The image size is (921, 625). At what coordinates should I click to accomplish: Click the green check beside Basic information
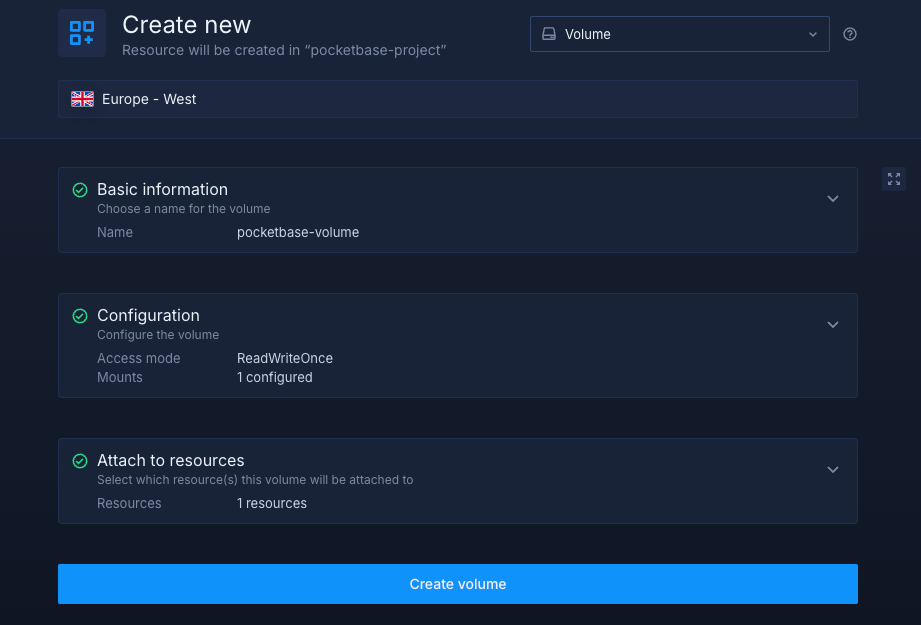[x=80, y=190]
